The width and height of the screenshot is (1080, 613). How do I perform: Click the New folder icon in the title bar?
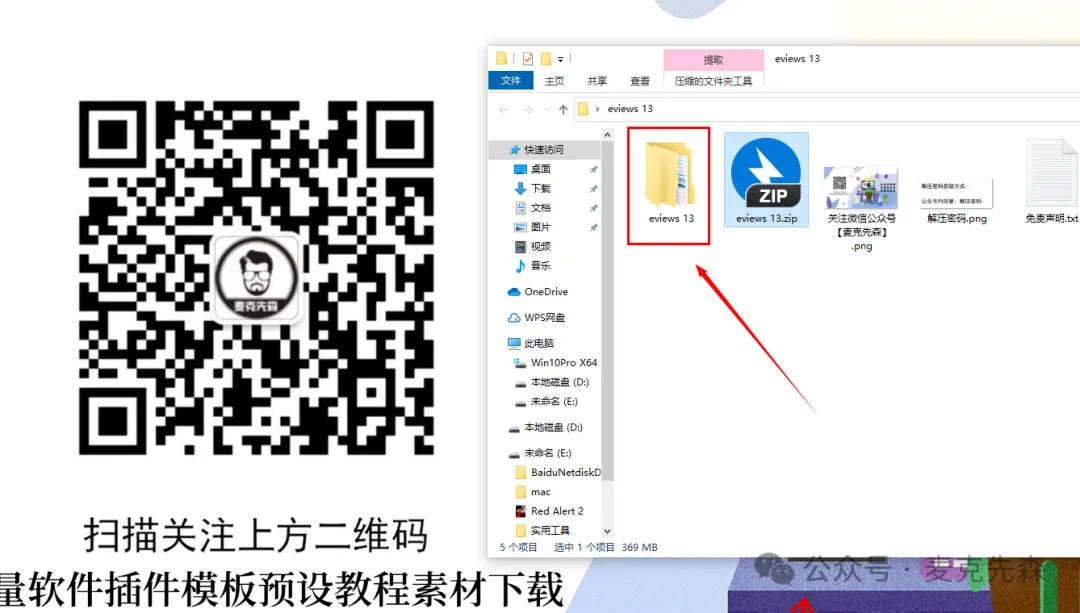[x=546, y=59]
